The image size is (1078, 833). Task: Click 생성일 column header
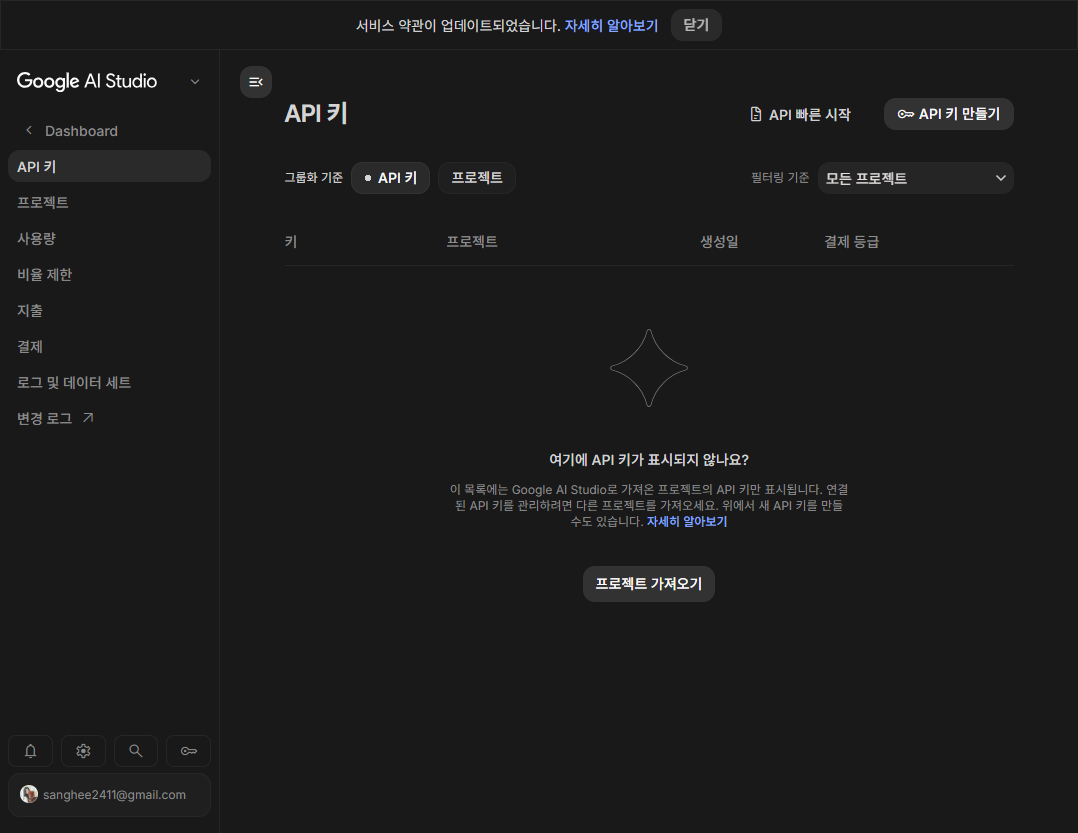(x=719, y=241)
